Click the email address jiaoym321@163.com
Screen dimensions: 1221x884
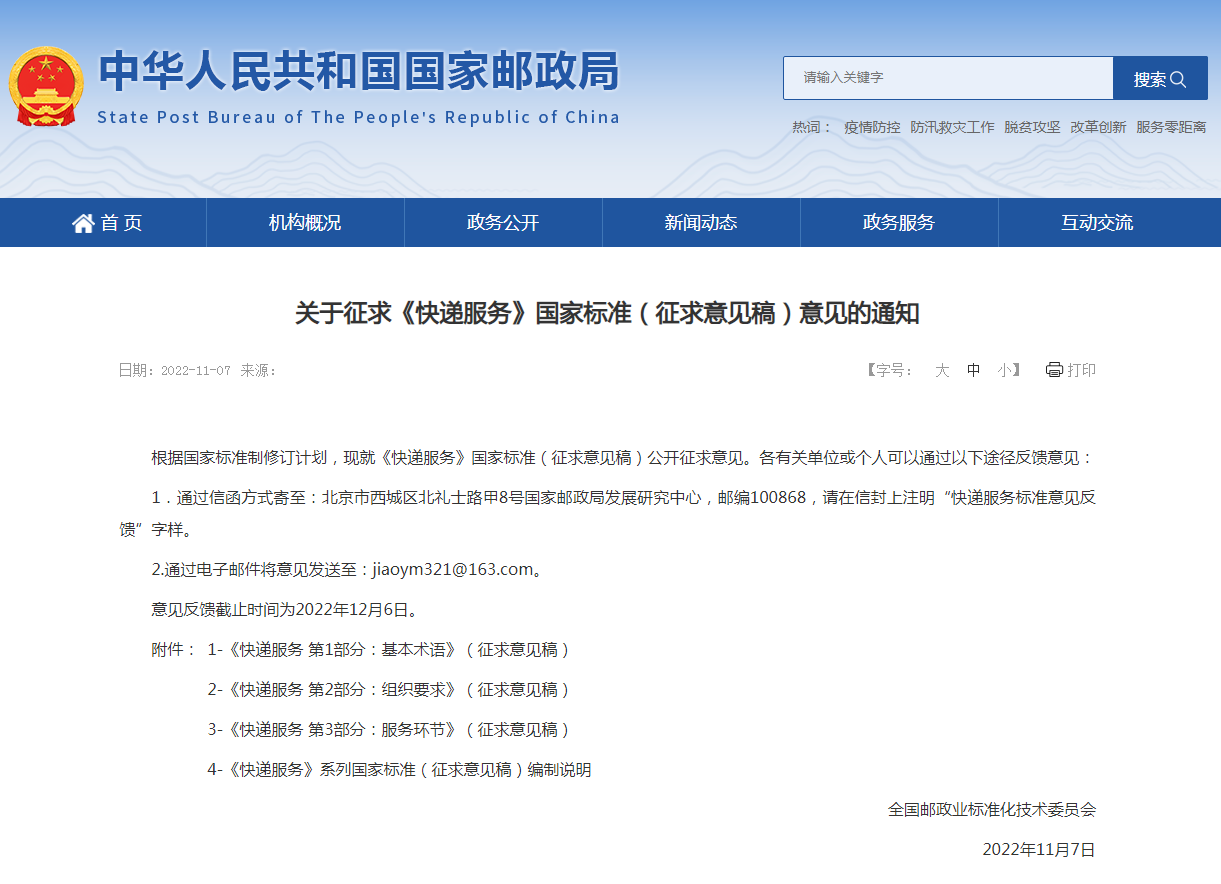pyautogui.click(x=452, y=570)
